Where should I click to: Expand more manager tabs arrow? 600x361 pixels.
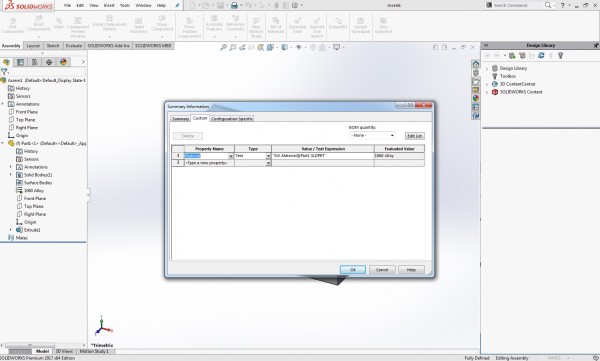pos(83,62)
